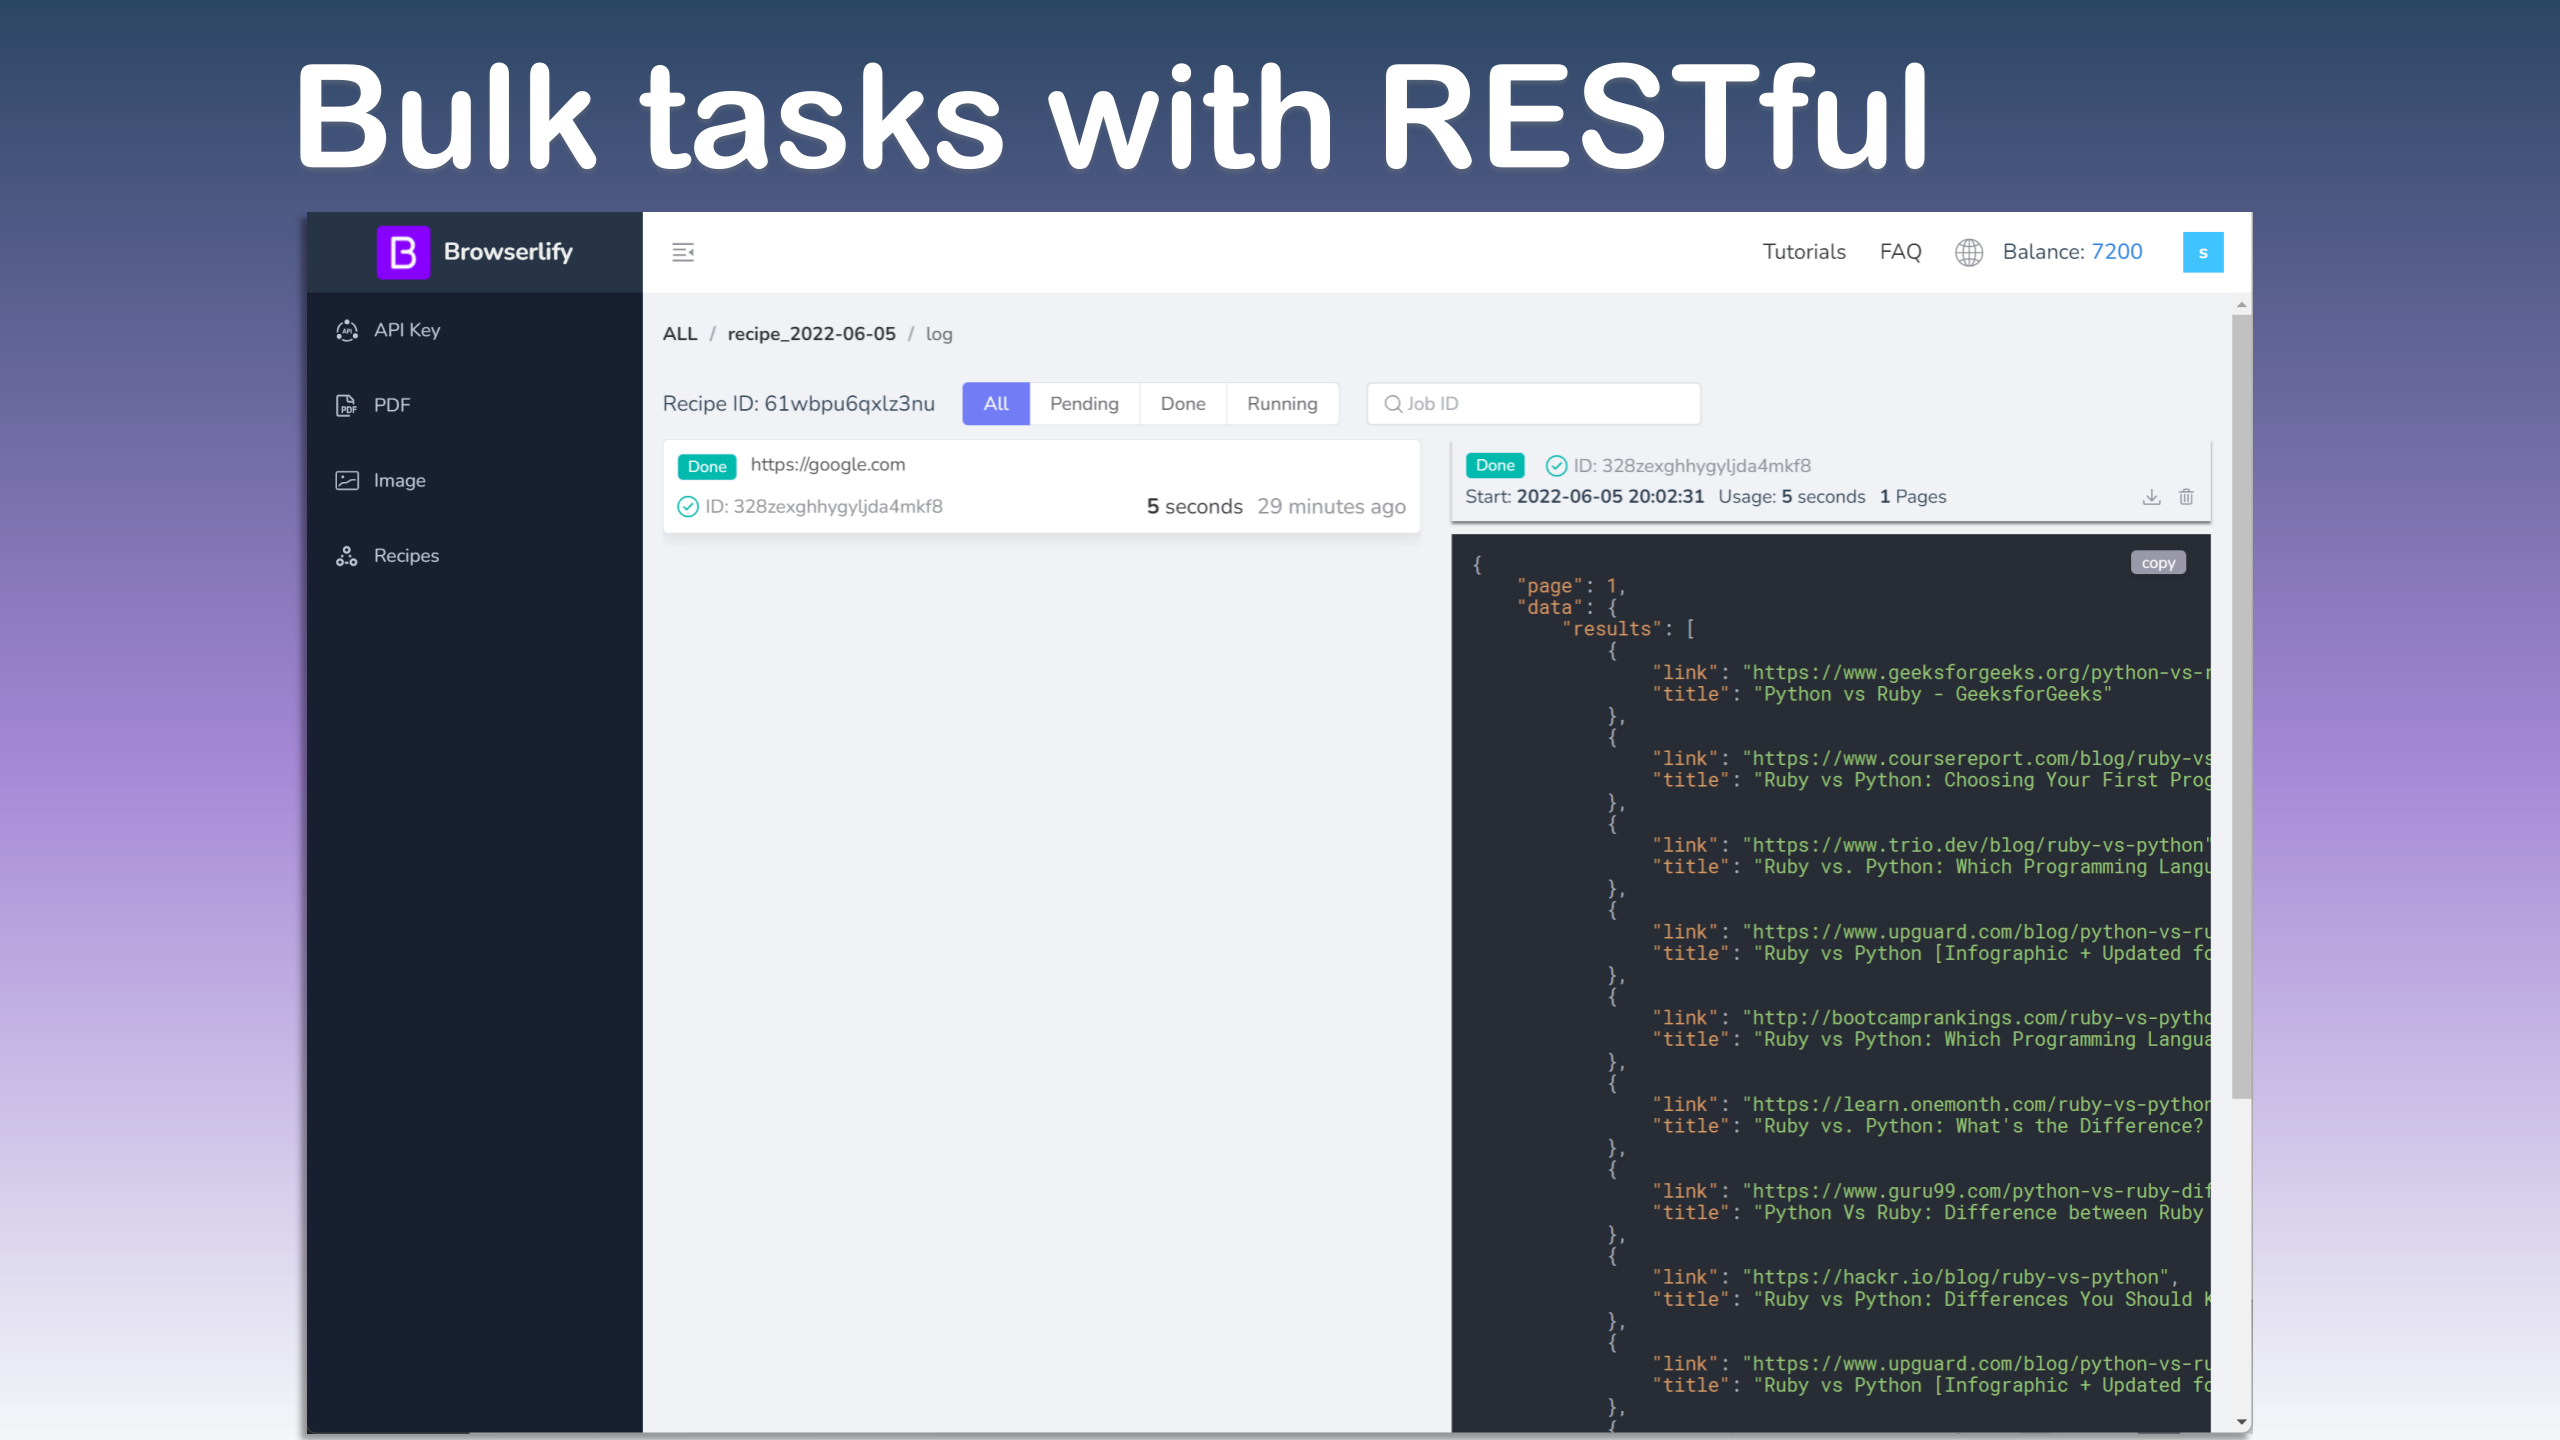Click Recipe ID 61wbpu6qxlz3nu text
Image resolution: width=2560 pixels, height=1440 pixels.
coord(798,404)
